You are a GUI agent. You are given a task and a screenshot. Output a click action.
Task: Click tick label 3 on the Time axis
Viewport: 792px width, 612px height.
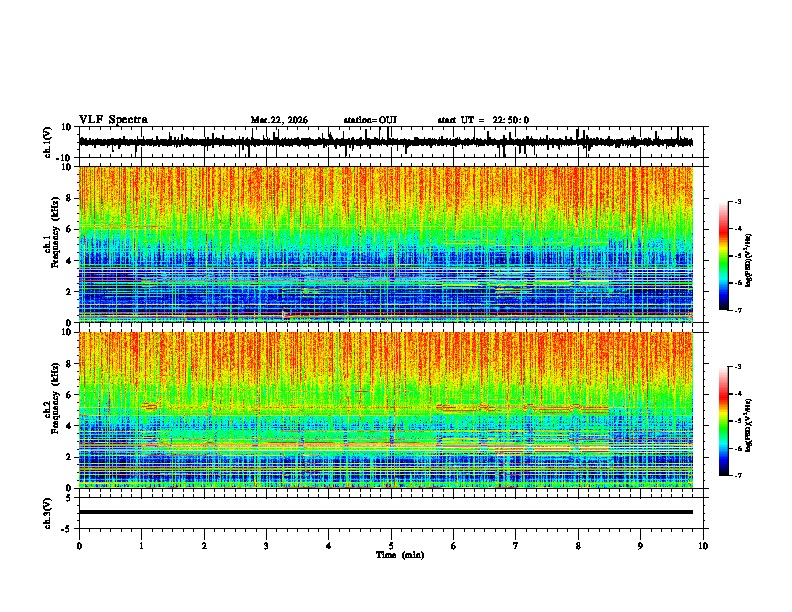[266, 546]
